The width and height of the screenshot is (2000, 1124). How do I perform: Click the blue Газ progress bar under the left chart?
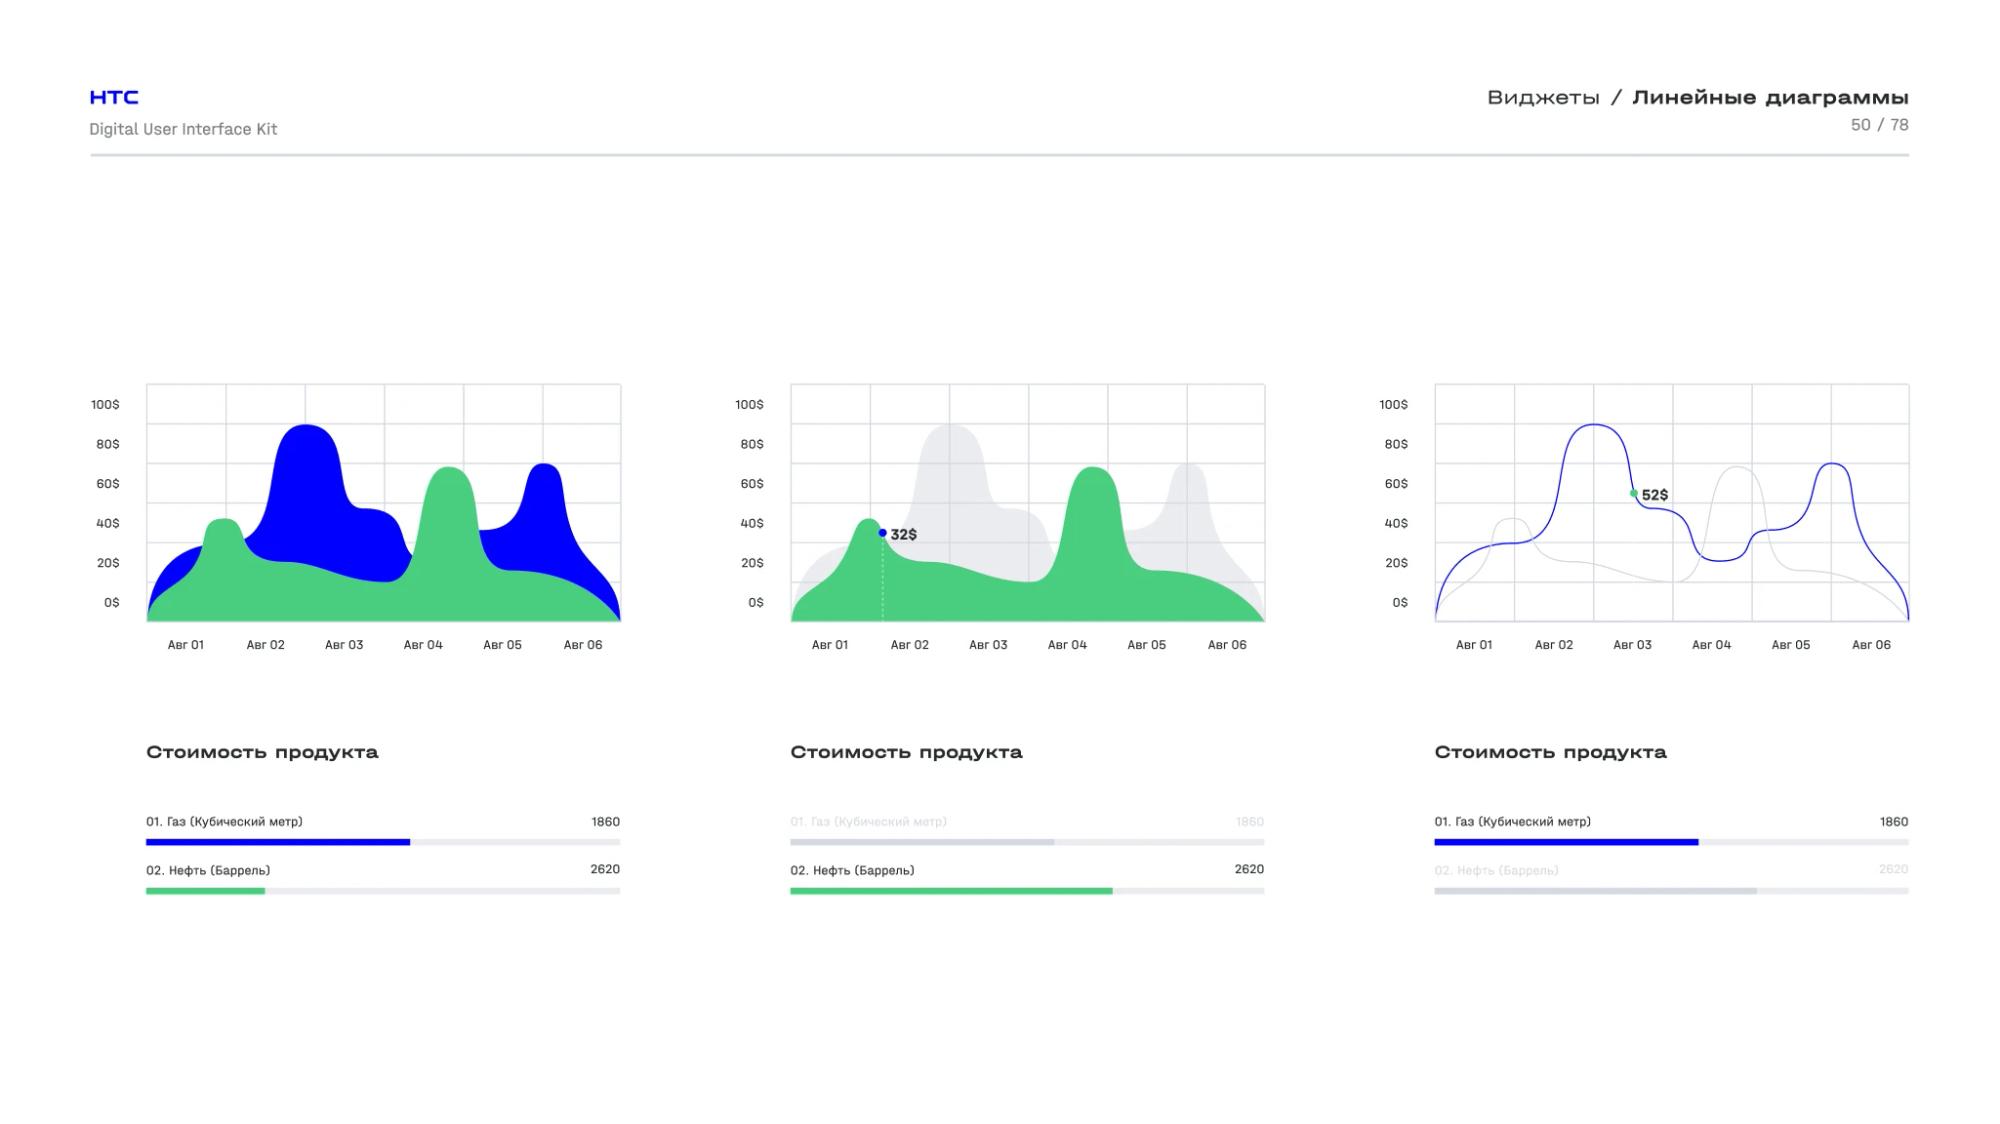coord(278,842)
